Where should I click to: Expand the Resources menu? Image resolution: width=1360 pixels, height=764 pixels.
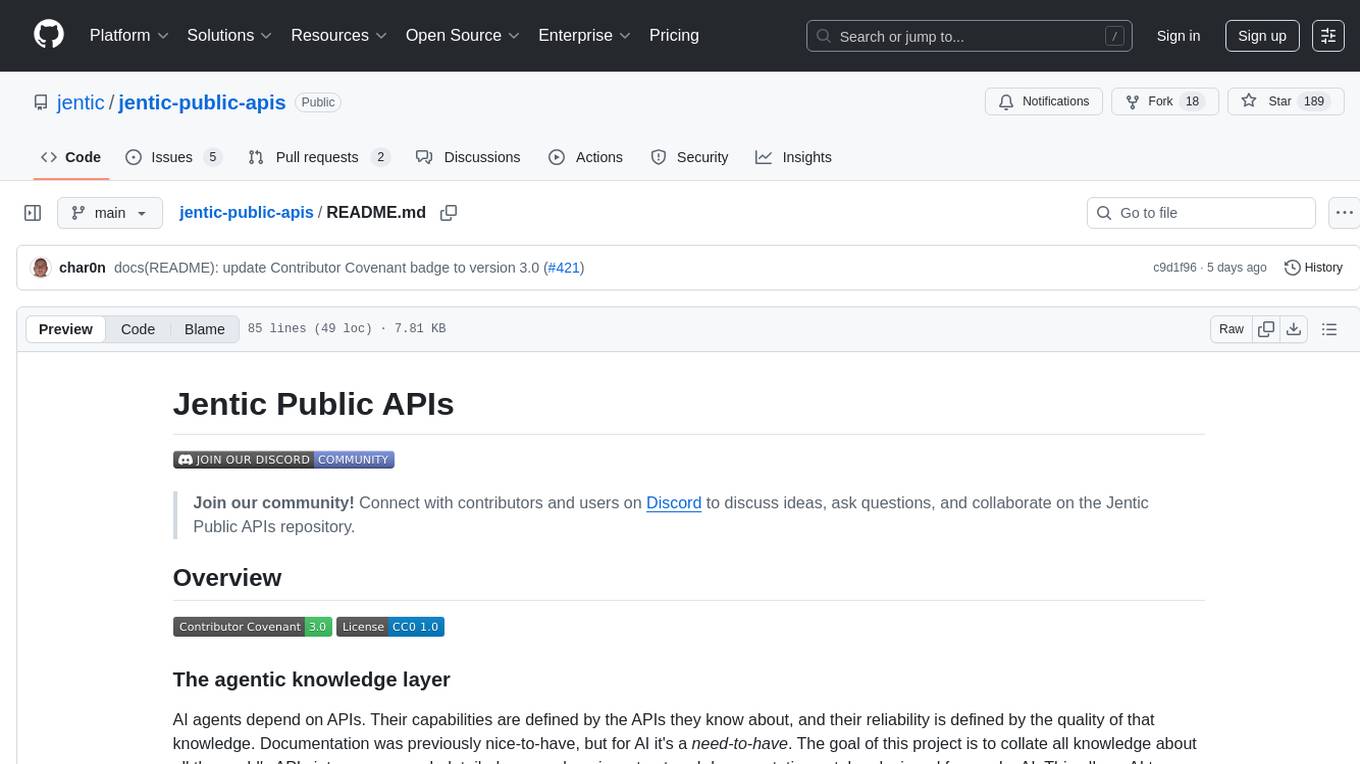coord(339,35)
